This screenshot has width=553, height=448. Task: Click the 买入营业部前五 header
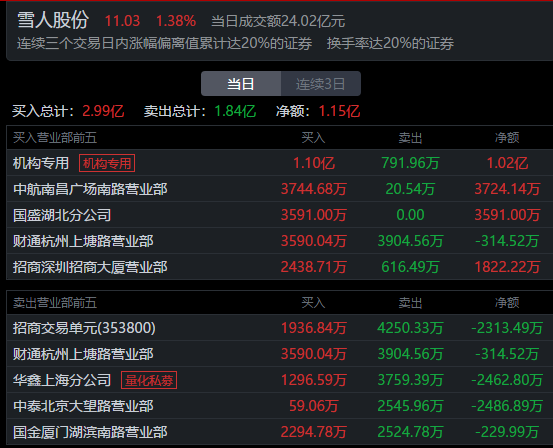click(55, 138)
